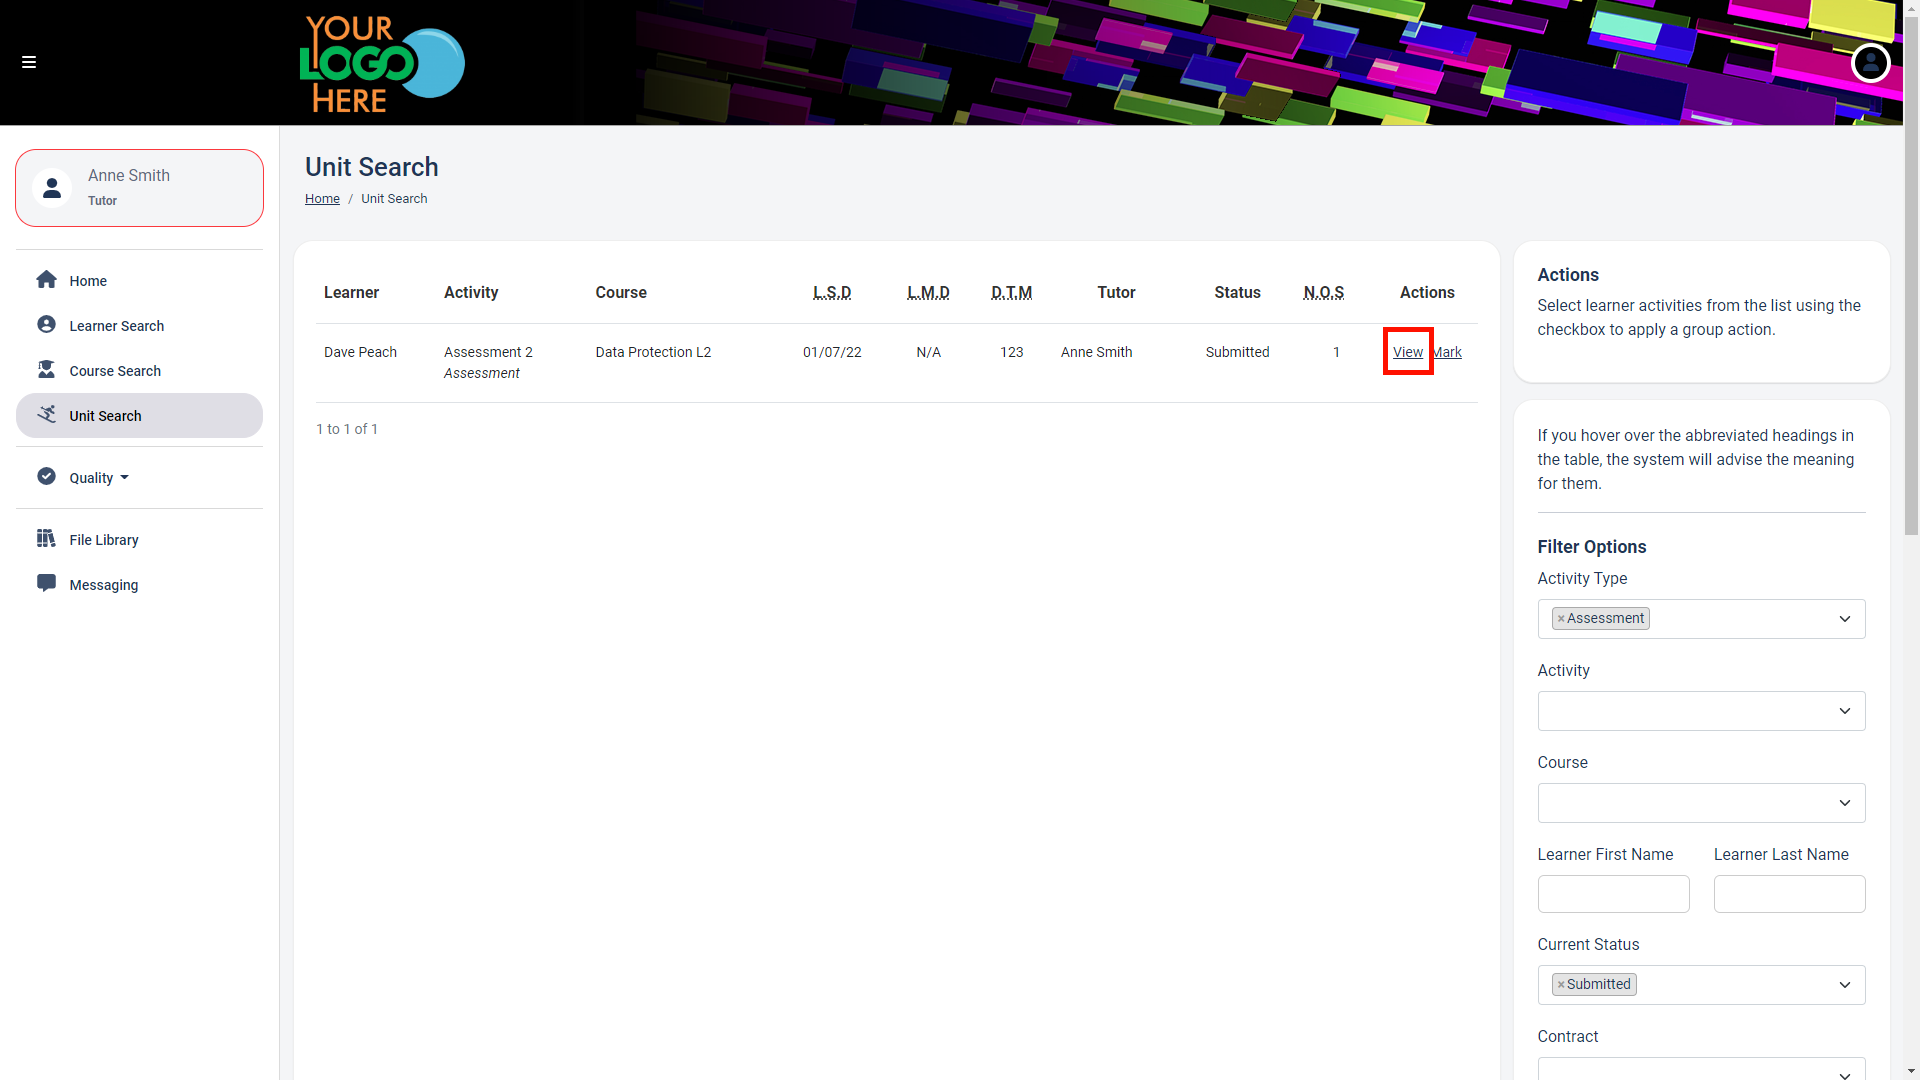Click the Tutor column heading

[1116, 293]
